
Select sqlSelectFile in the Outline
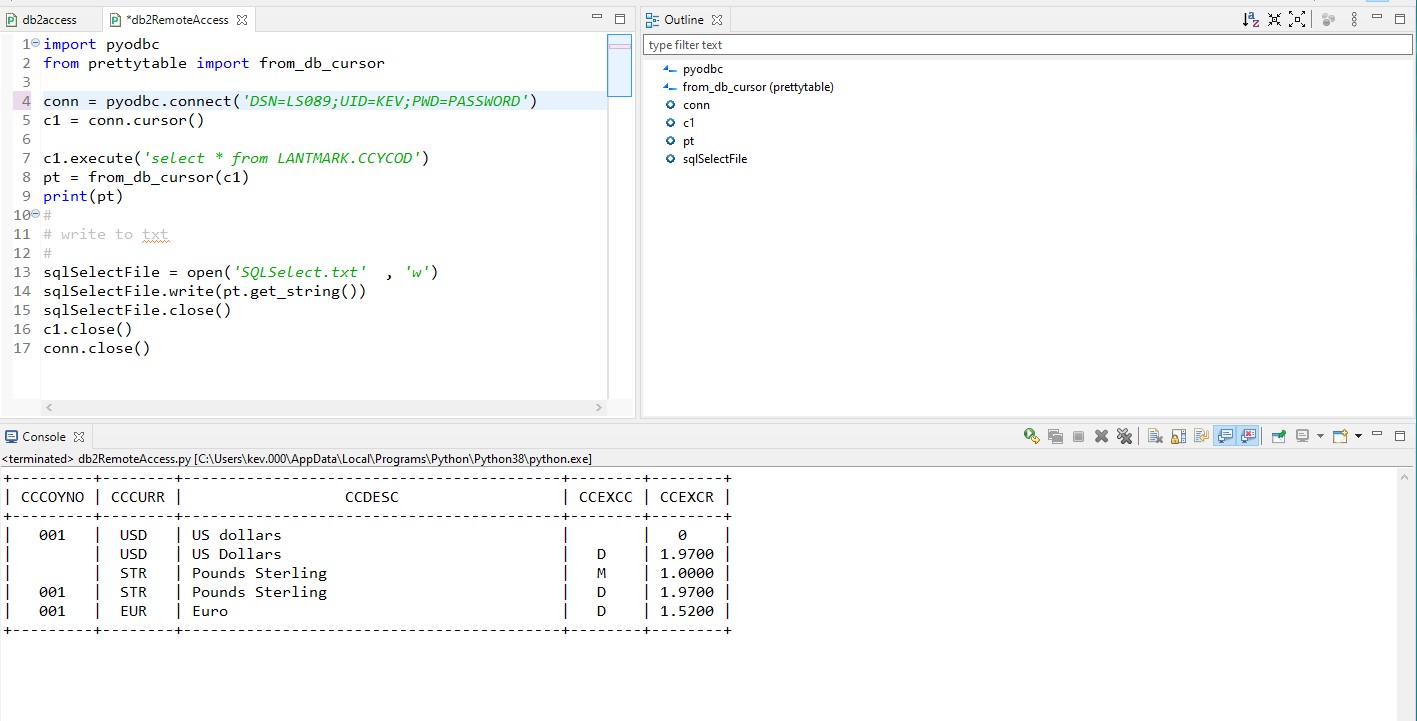[714, 159]
